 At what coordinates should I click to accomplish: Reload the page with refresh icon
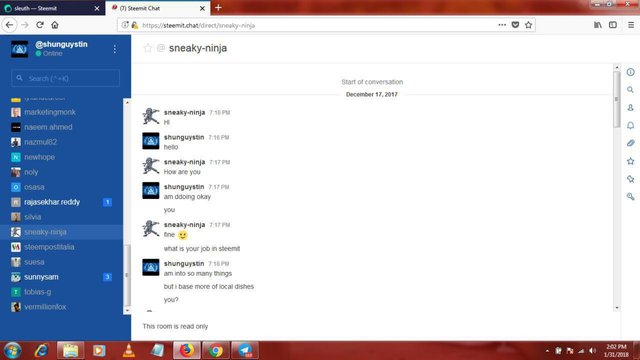(x=40, y=25)
